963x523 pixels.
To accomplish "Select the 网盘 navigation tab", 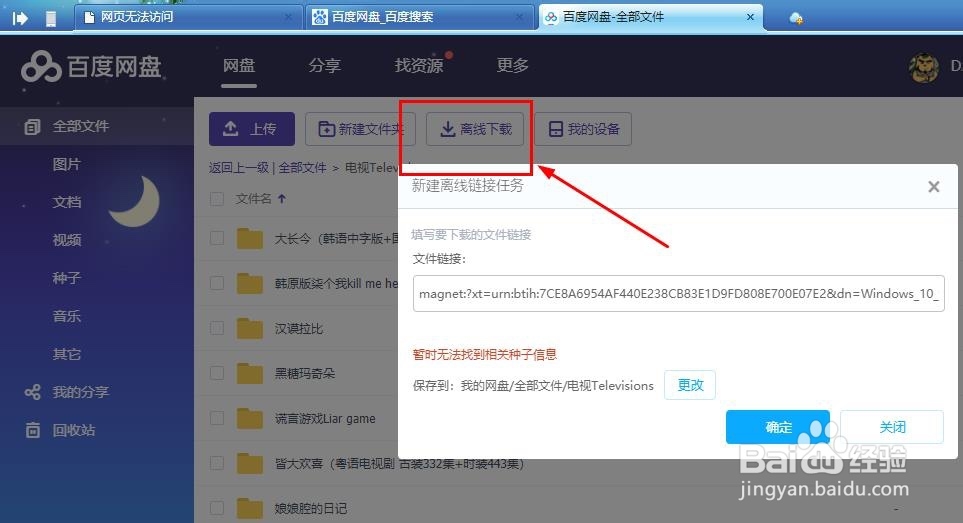I will point(239,66).
